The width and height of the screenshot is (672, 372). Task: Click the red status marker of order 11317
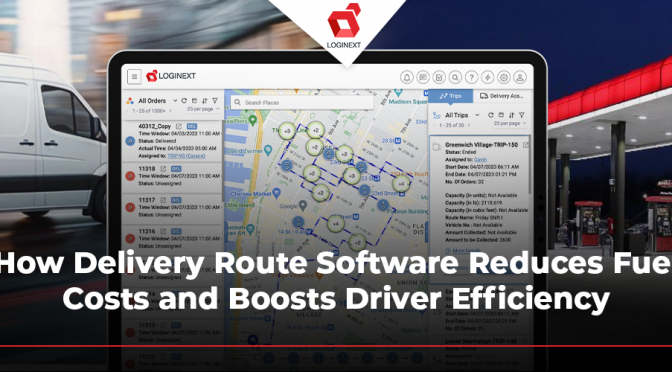pos(130,207)
